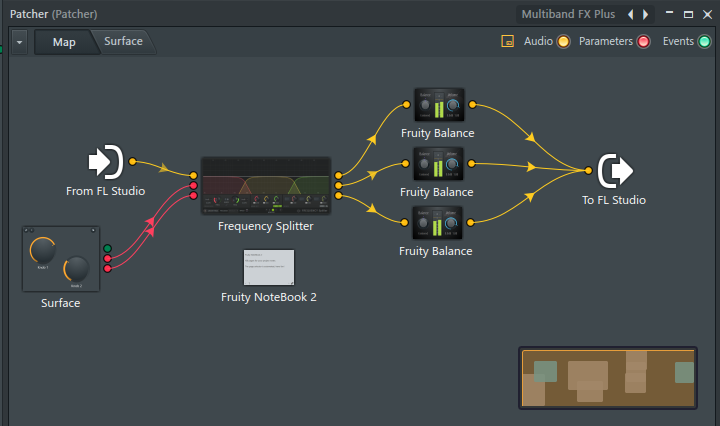Click the lower red parameter input port on Frequency Splitter
This screenshot has width=720, height=426.
pyautogui.click(x=193, y=196)
